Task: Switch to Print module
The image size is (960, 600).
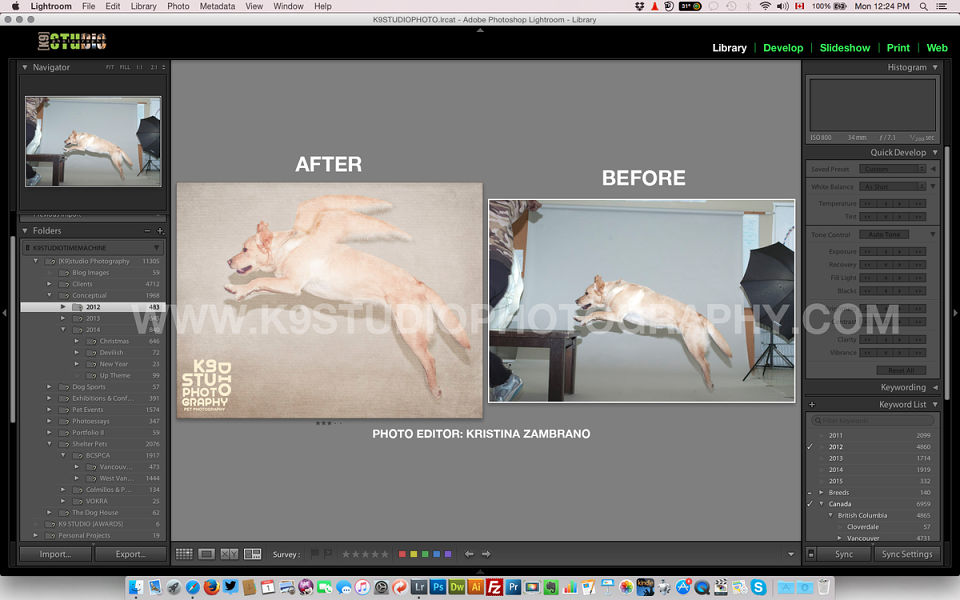Action: point(898,48)
